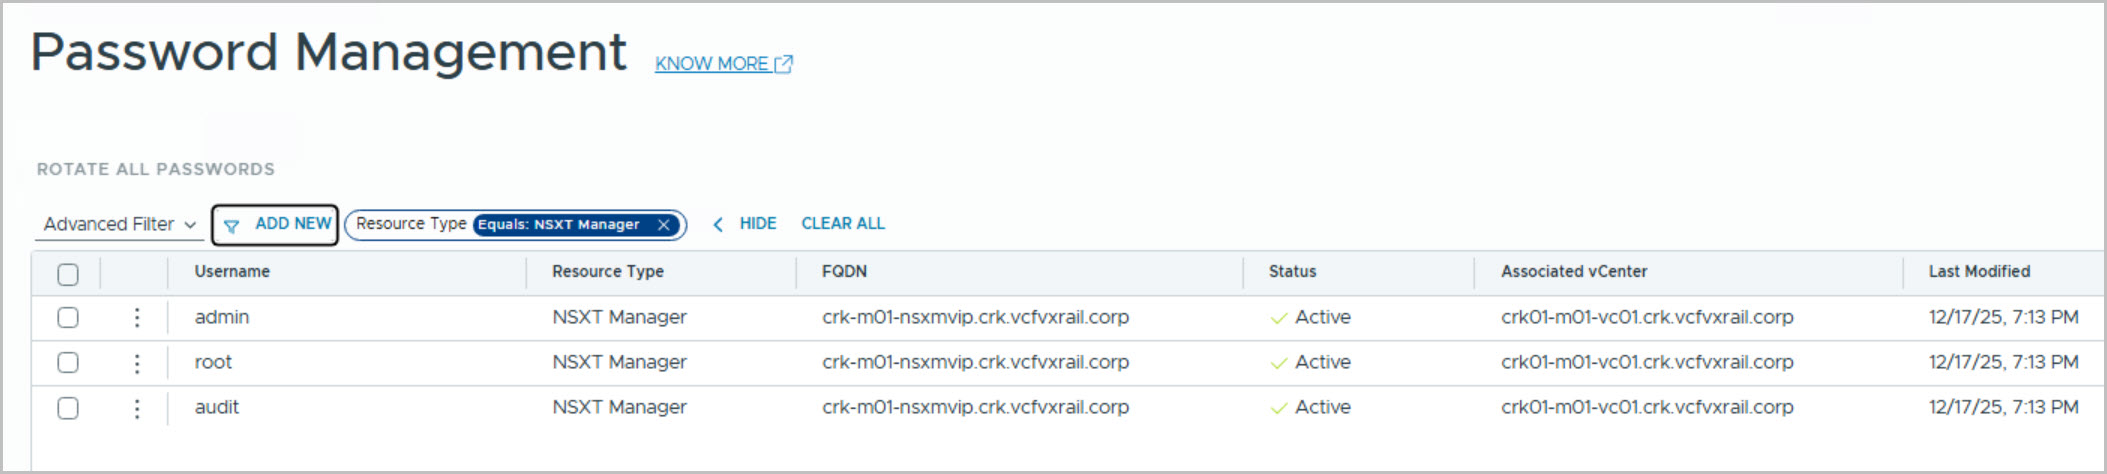Image resolution: width=2107 pixels, height=474 pixels.
Task: Remove the NSXT Manager filter chip
Action: click(663, 225)
